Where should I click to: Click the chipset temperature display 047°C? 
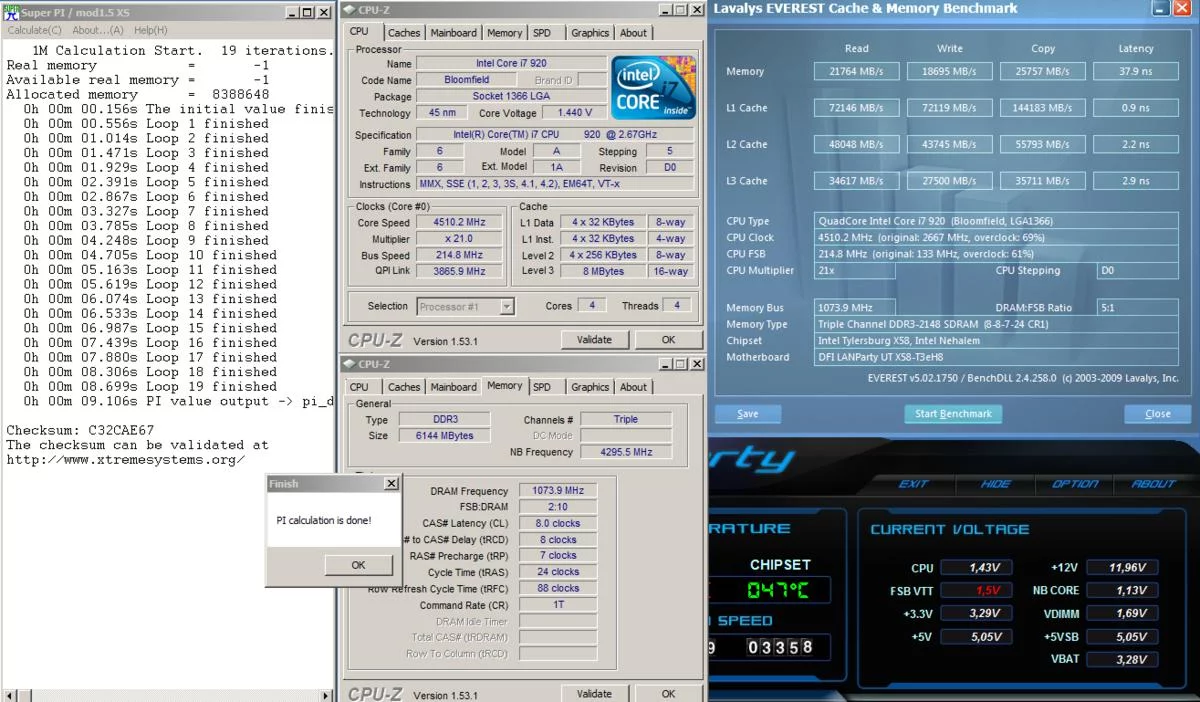(777, 590)
